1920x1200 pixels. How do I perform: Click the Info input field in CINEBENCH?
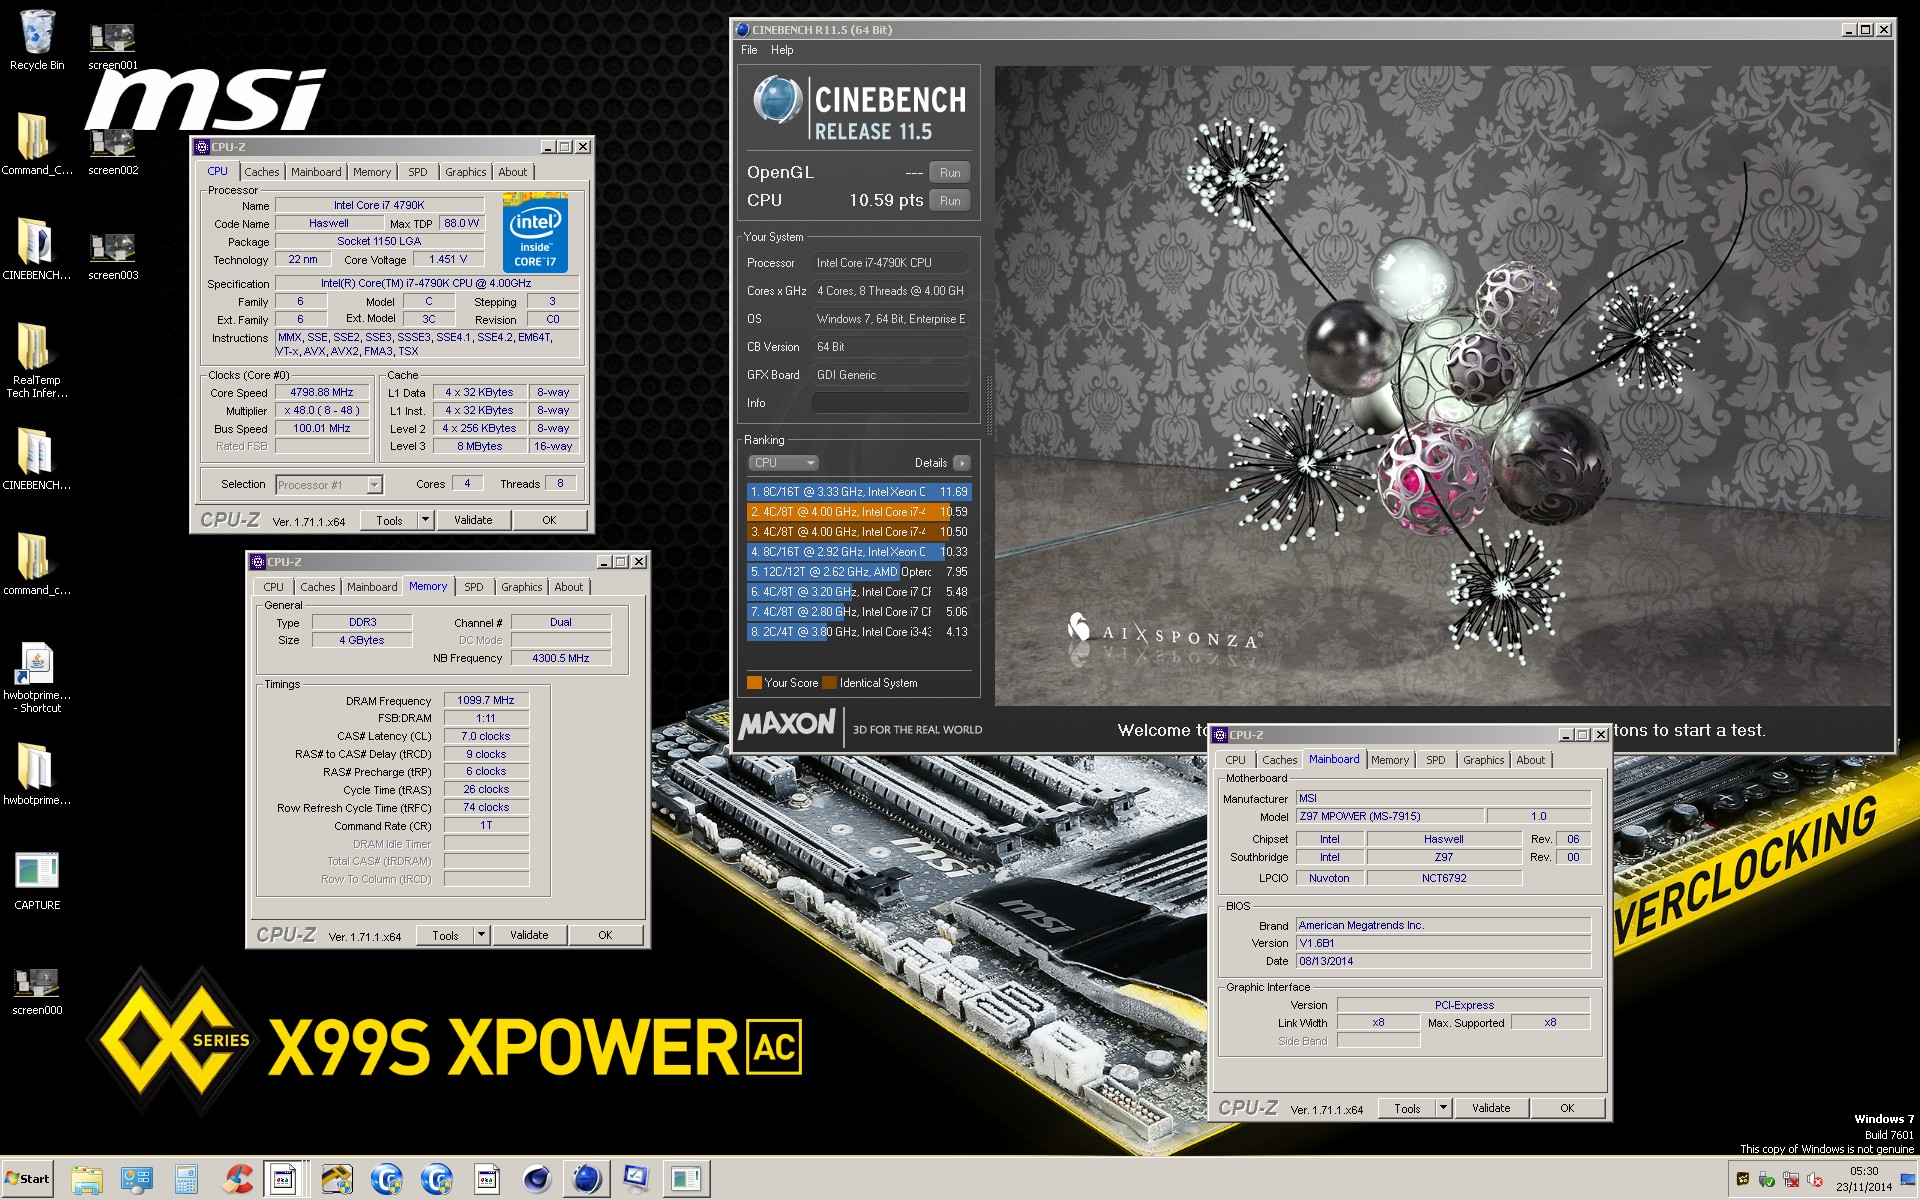(890, 403)
